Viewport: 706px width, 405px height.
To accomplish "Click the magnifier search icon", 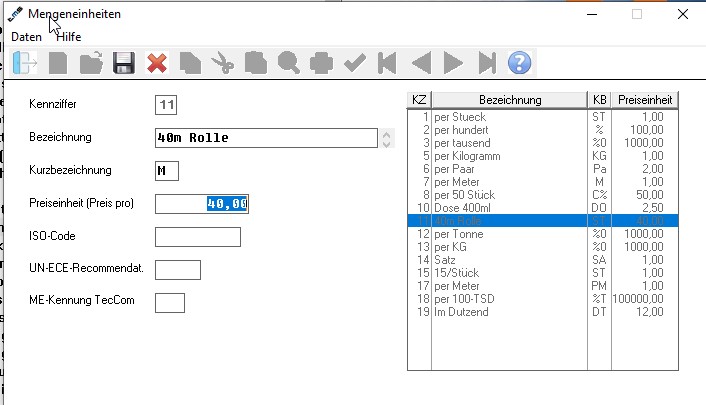I will point(289,63).
